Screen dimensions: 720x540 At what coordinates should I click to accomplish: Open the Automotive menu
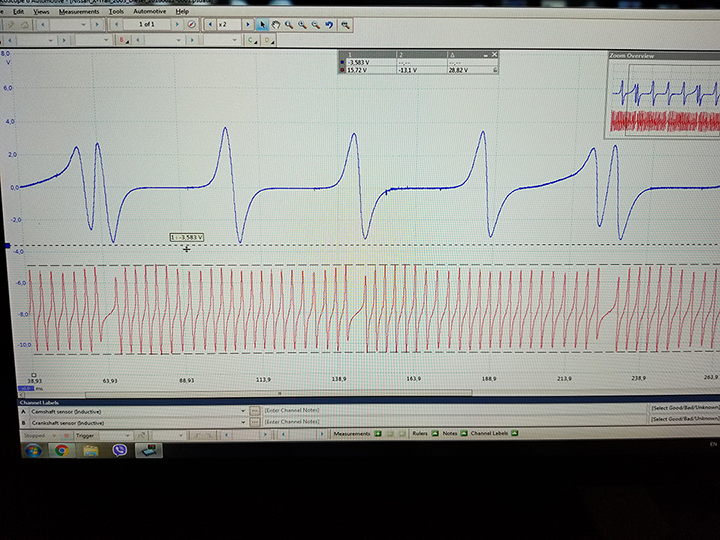click(149, 11)
